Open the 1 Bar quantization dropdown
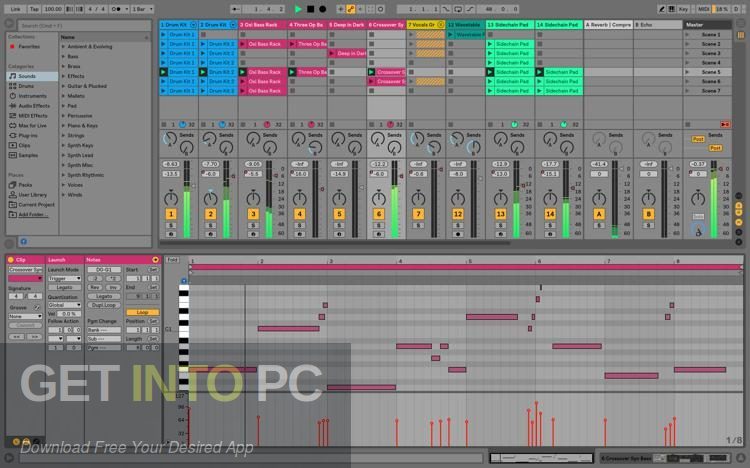This screenshot has height=468, width=750. pos(142,9)
